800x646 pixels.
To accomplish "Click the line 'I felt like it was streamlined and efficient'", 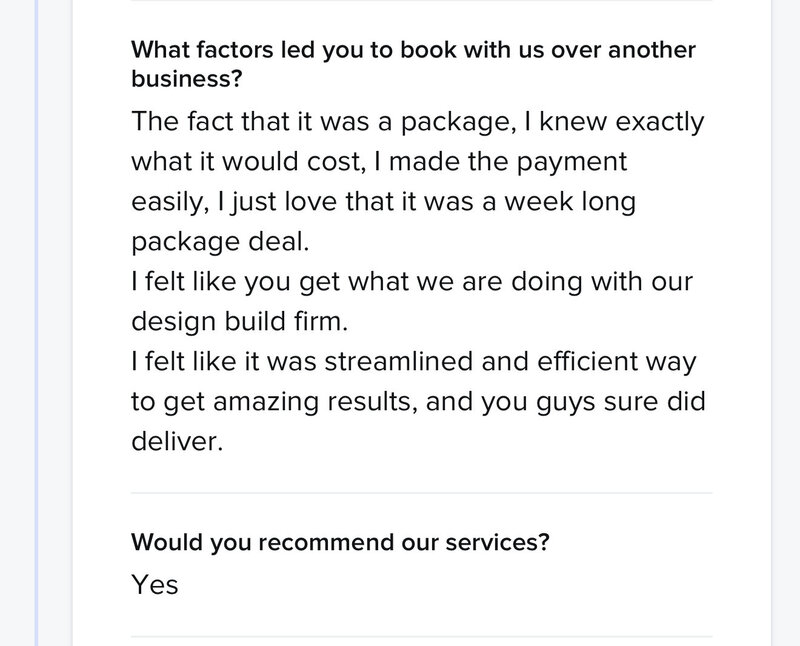I will coord(413,362).
